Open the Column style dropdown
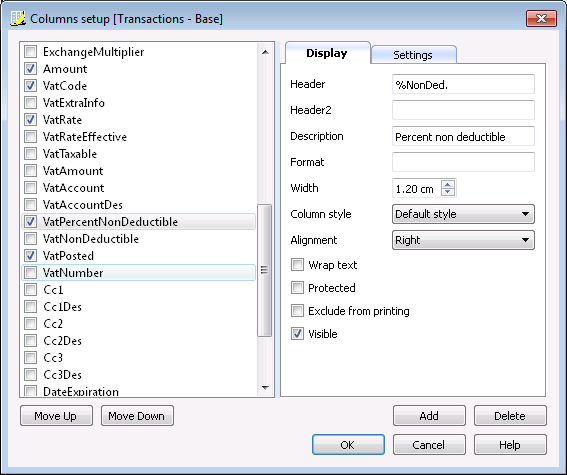The height and width of the screenshot is (475, 567). tap(463, 214)
